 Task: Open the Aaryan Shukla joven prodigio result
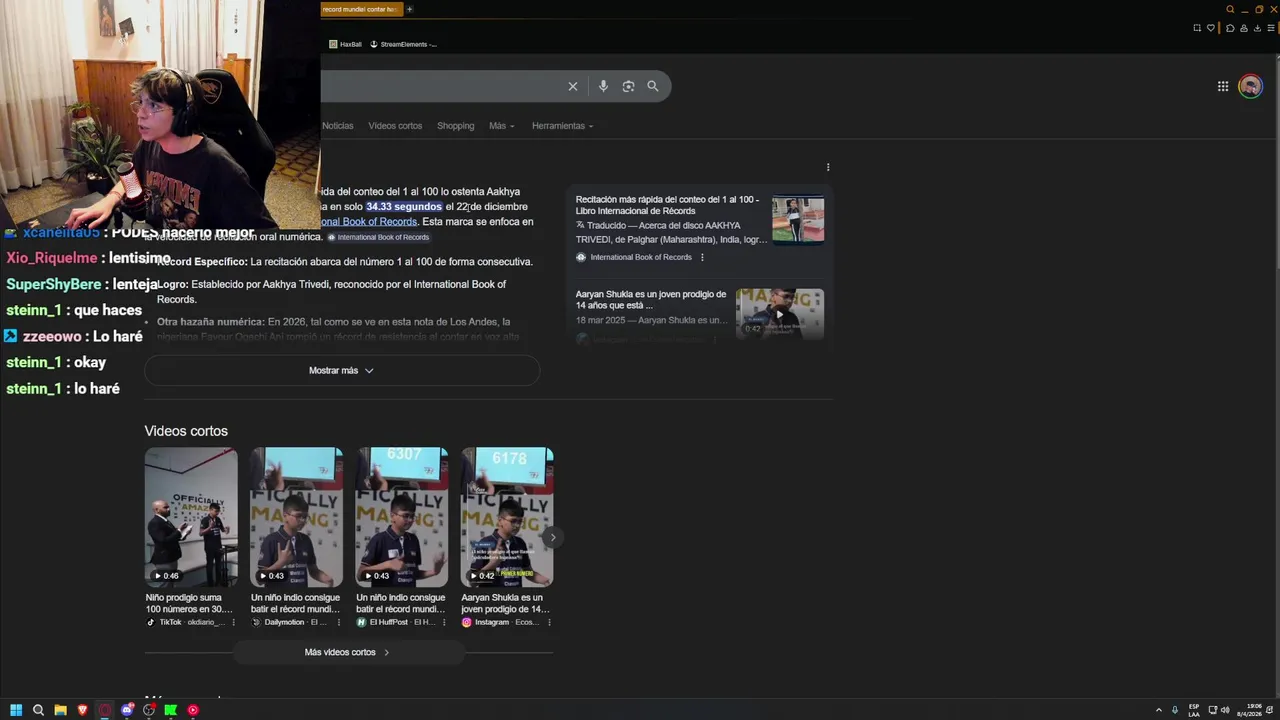[651, 300]
